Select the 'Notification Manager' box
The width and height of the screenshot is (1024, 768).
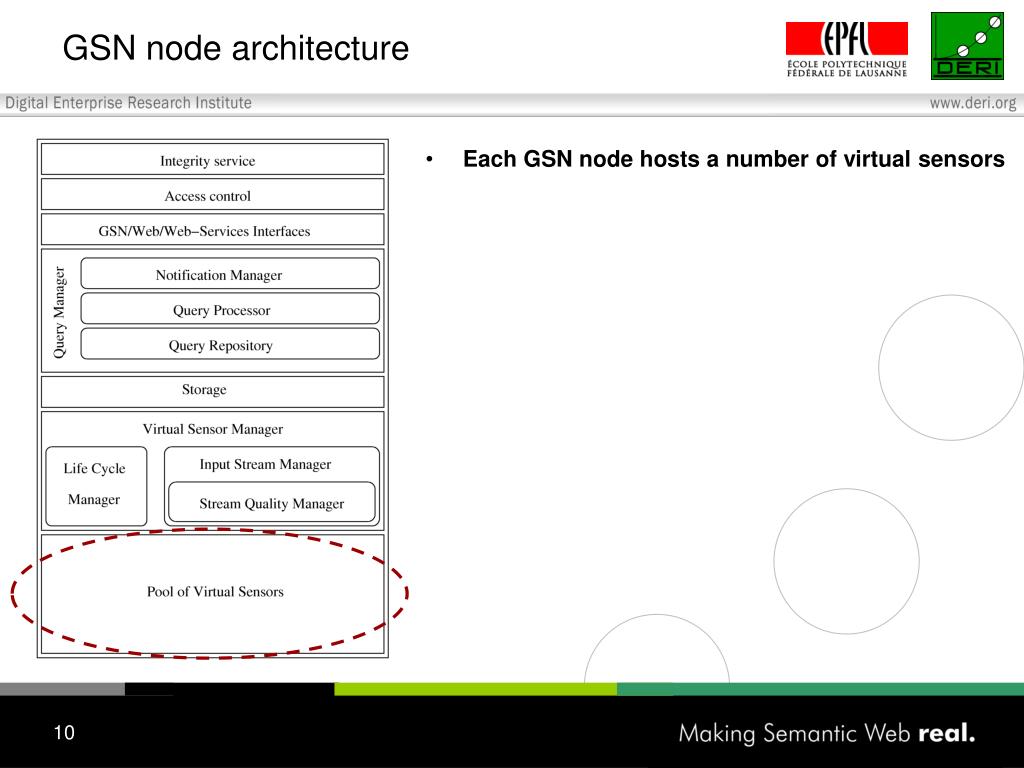pos(230,274)
